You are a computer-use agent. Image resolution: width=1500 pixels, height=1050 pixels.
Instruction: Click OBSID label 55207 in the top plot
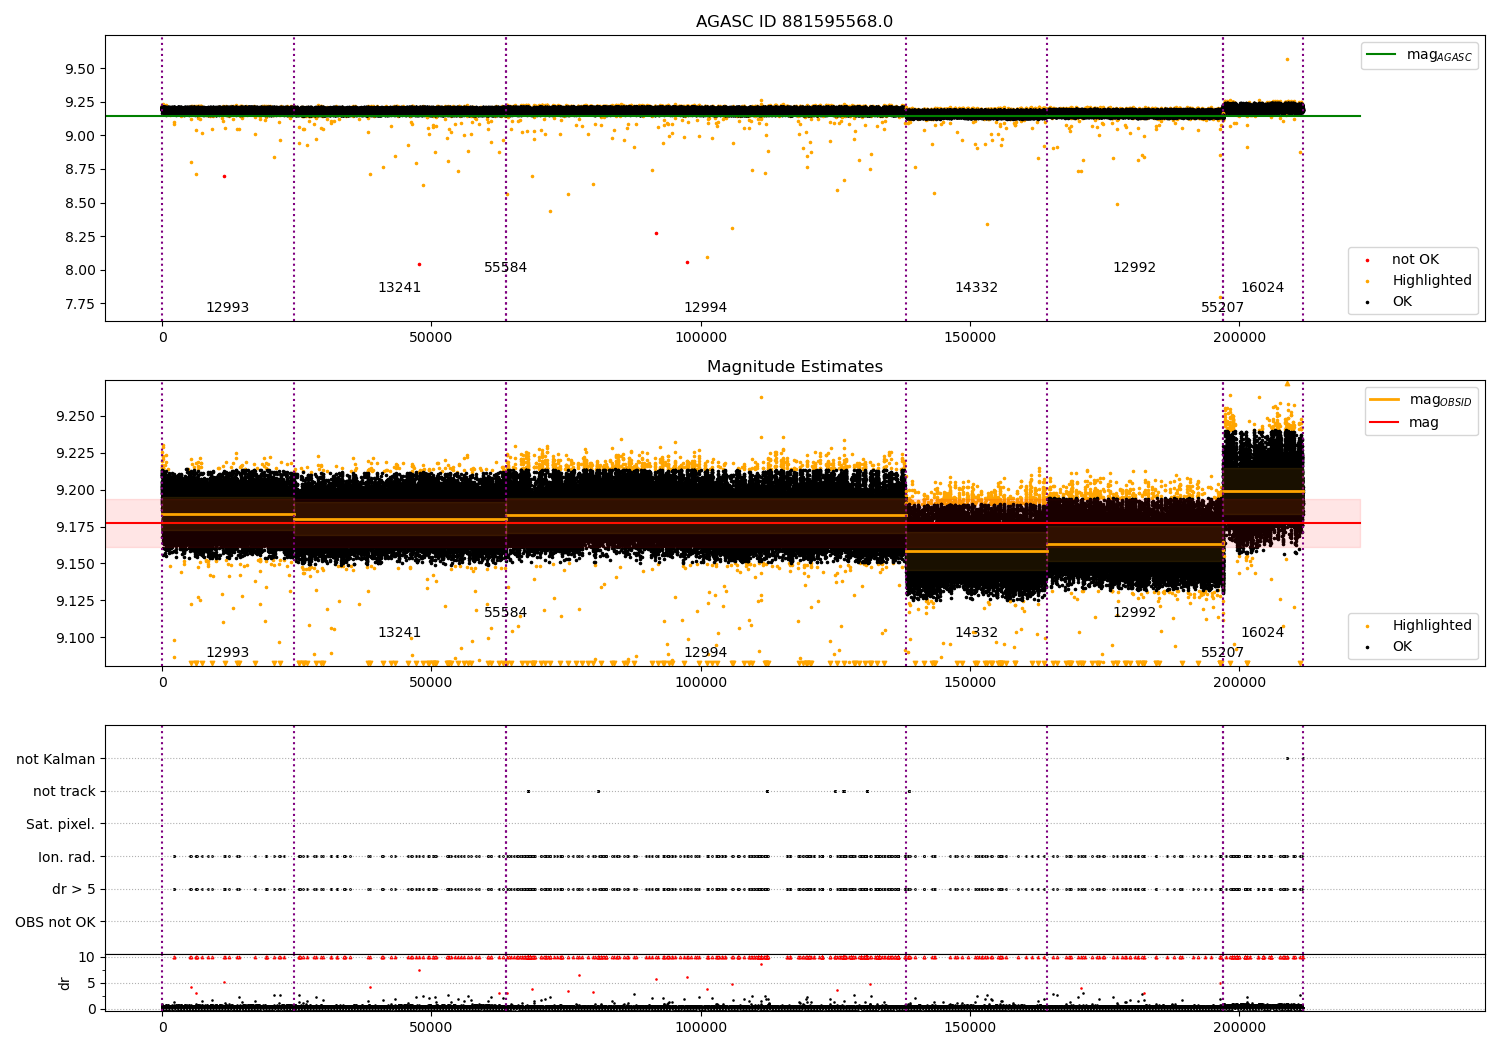tap(1222, 308)
